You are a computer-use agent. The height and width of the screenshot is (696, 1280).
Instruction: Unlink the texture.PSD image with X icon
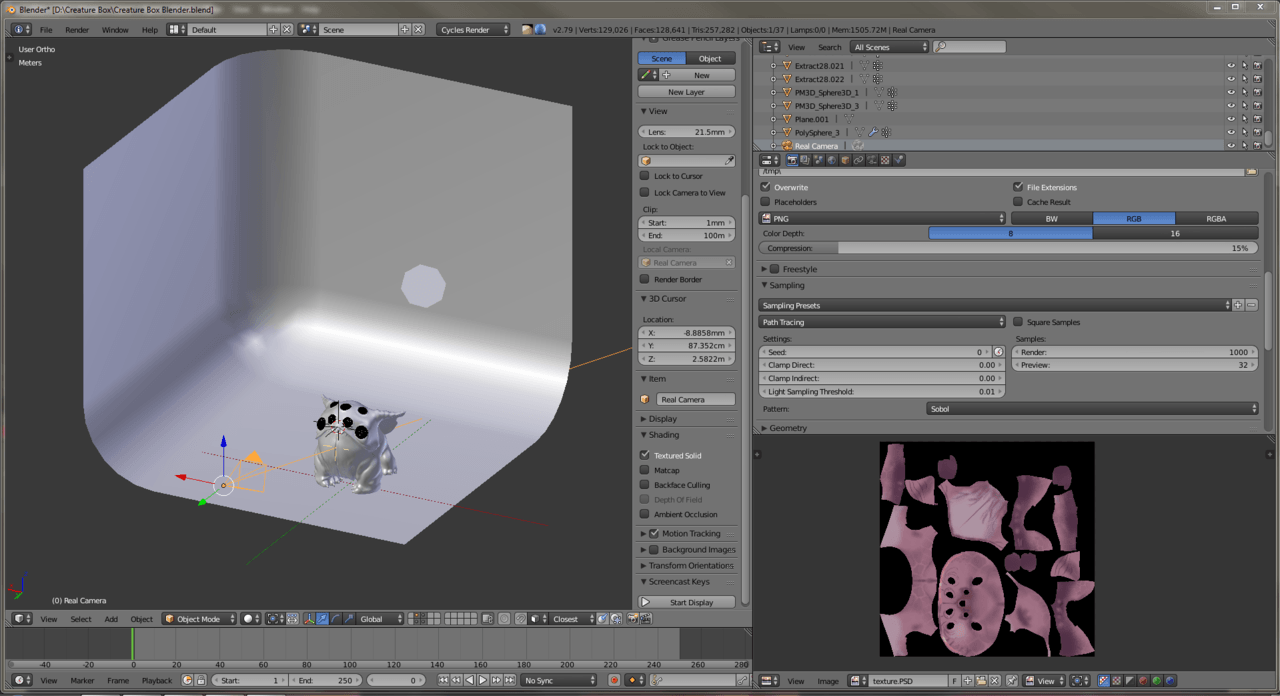[x=995, y=681]
